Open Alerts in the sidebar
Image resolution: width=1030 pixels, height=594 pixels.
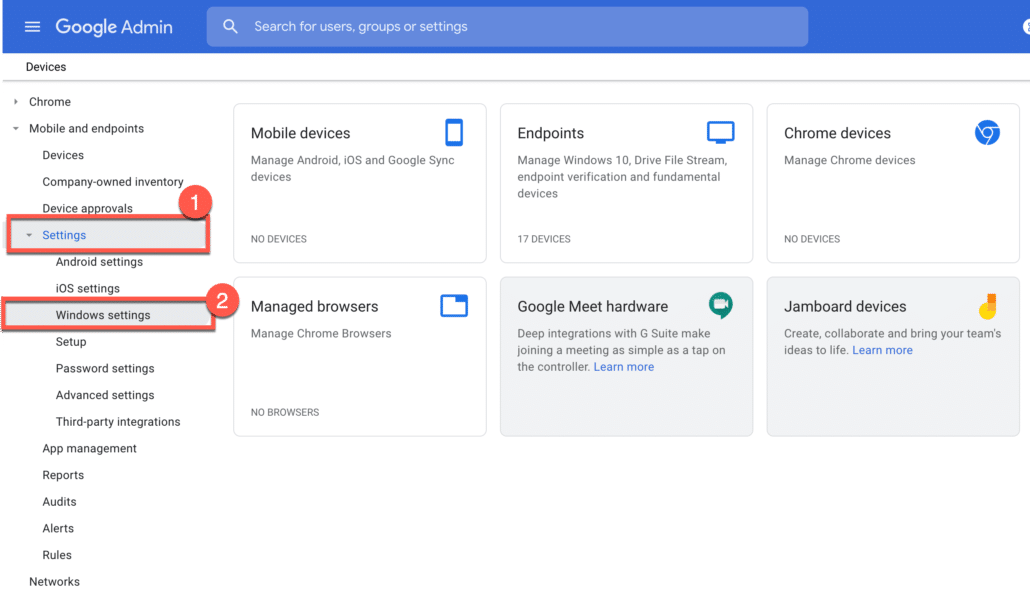coord(58,528)
